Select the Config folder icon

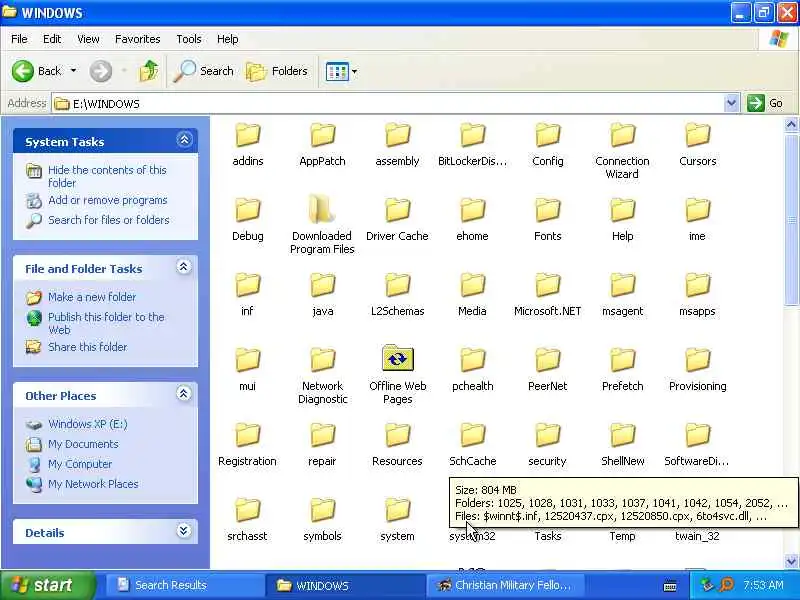[547, 136]
